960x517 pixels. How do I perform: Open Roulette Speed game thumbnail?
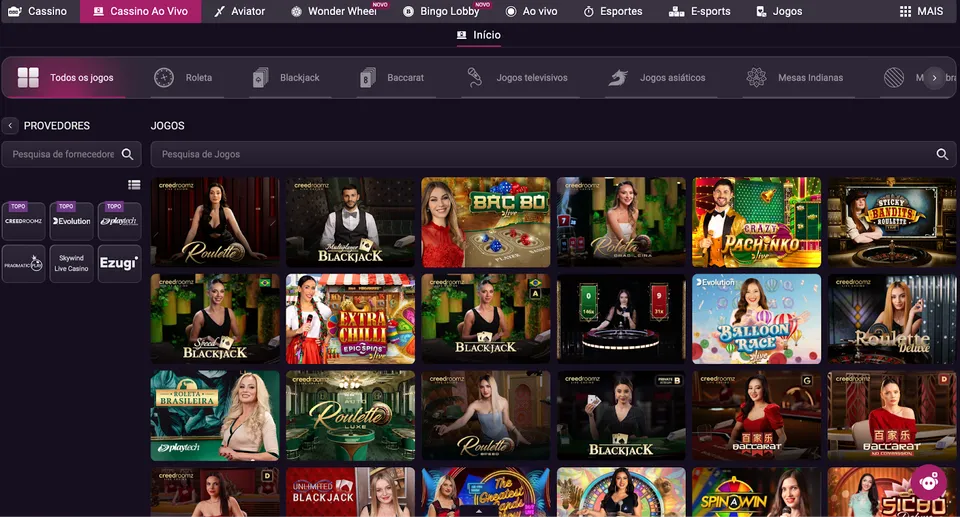pyautogui.click(x=486, y=415)
